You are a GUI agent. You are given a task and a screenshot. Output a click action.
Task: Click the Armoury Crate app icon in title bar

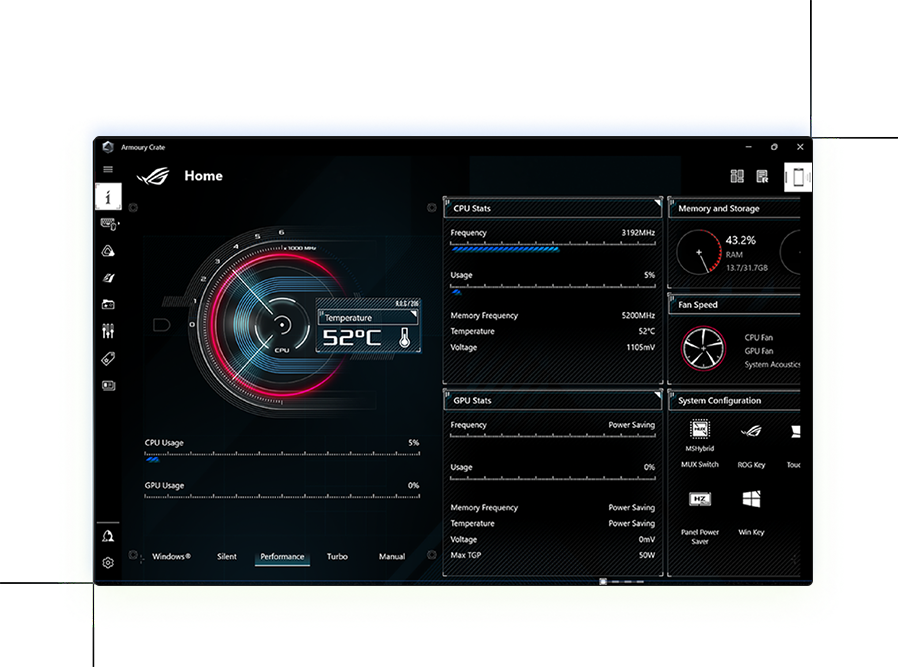pyautogui.click(x=108, y=147)
